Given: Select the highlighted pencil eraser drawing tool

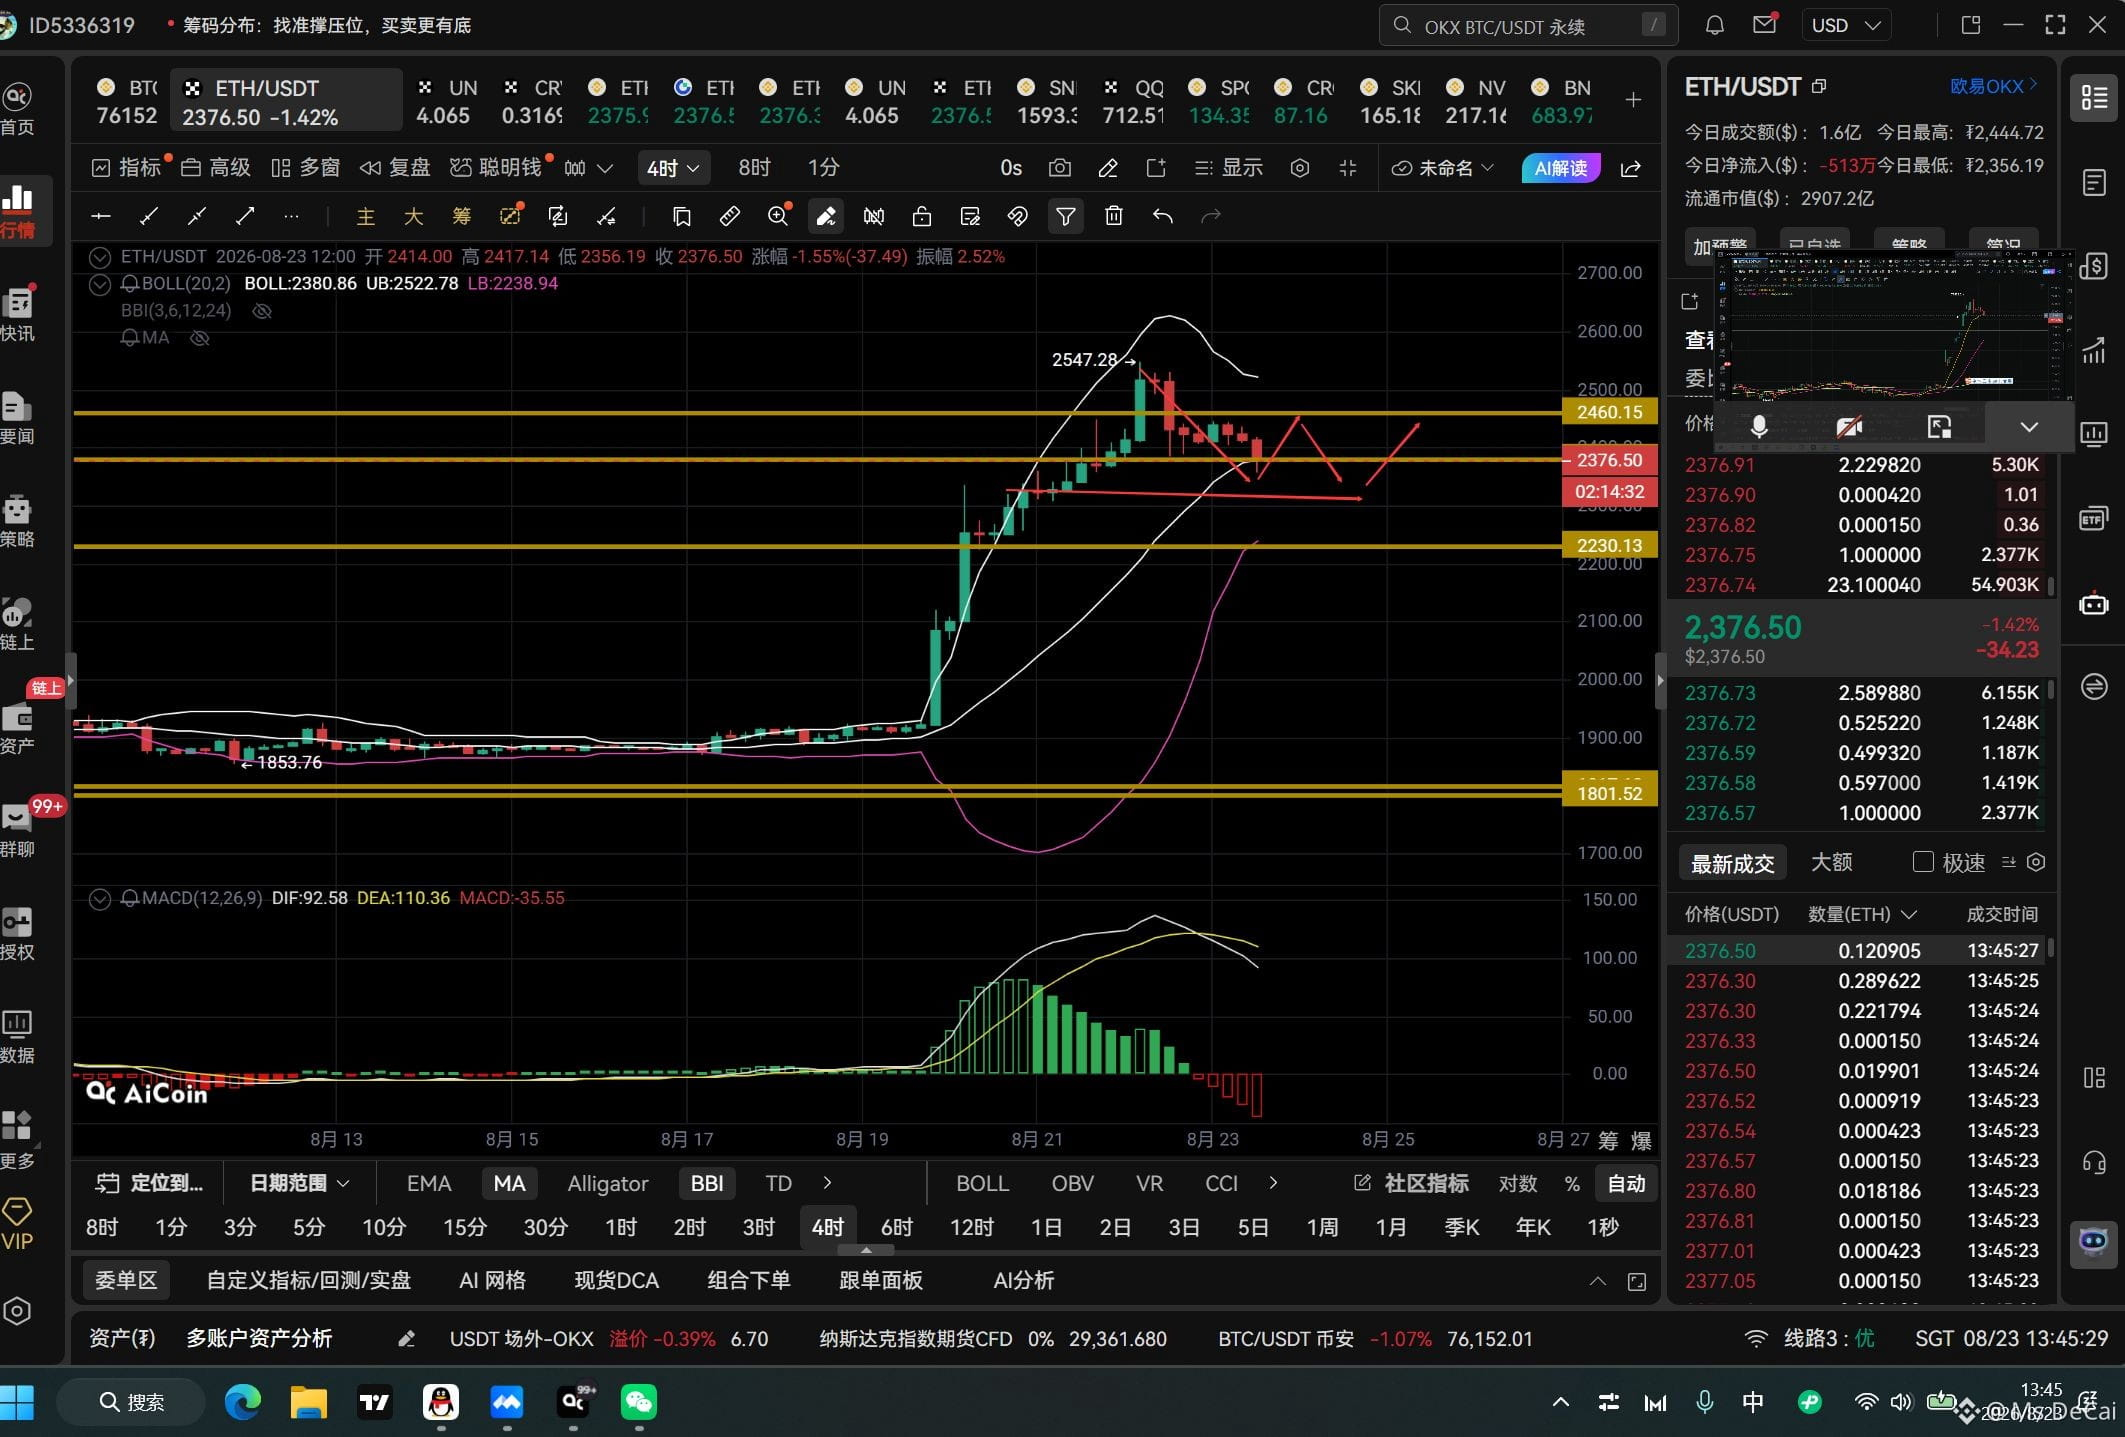Looking at the screenshot, I should [x=826, y=216].
